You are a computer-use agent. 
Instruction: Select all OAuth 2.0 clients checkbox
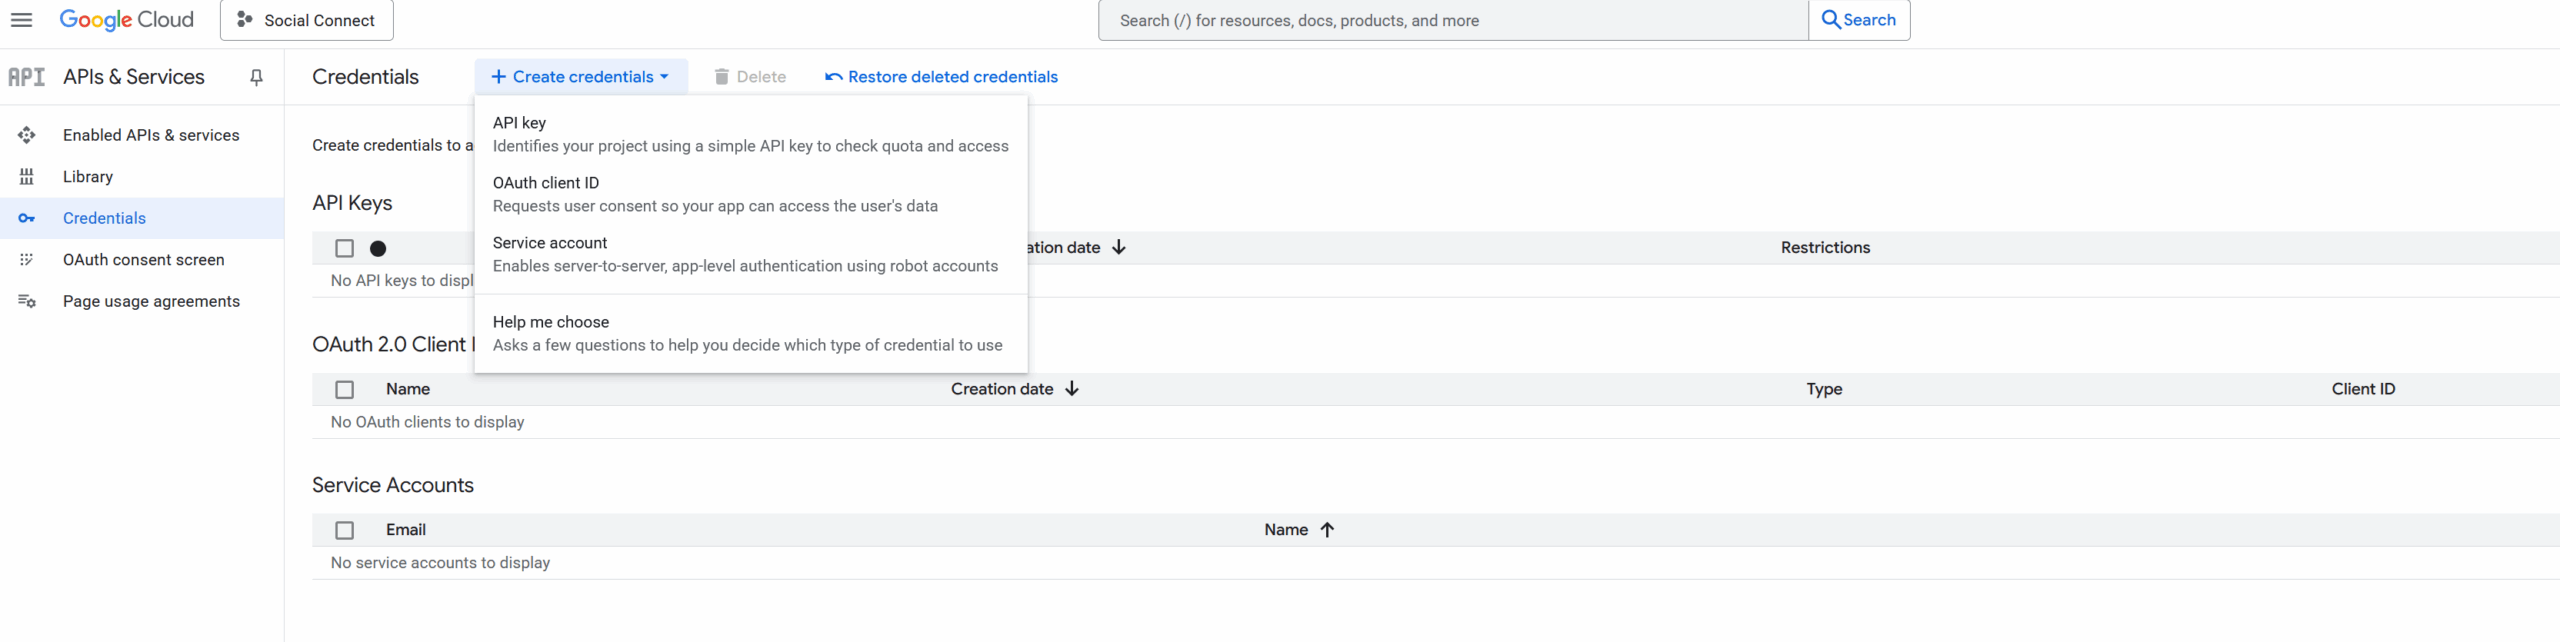click(345, 389)
